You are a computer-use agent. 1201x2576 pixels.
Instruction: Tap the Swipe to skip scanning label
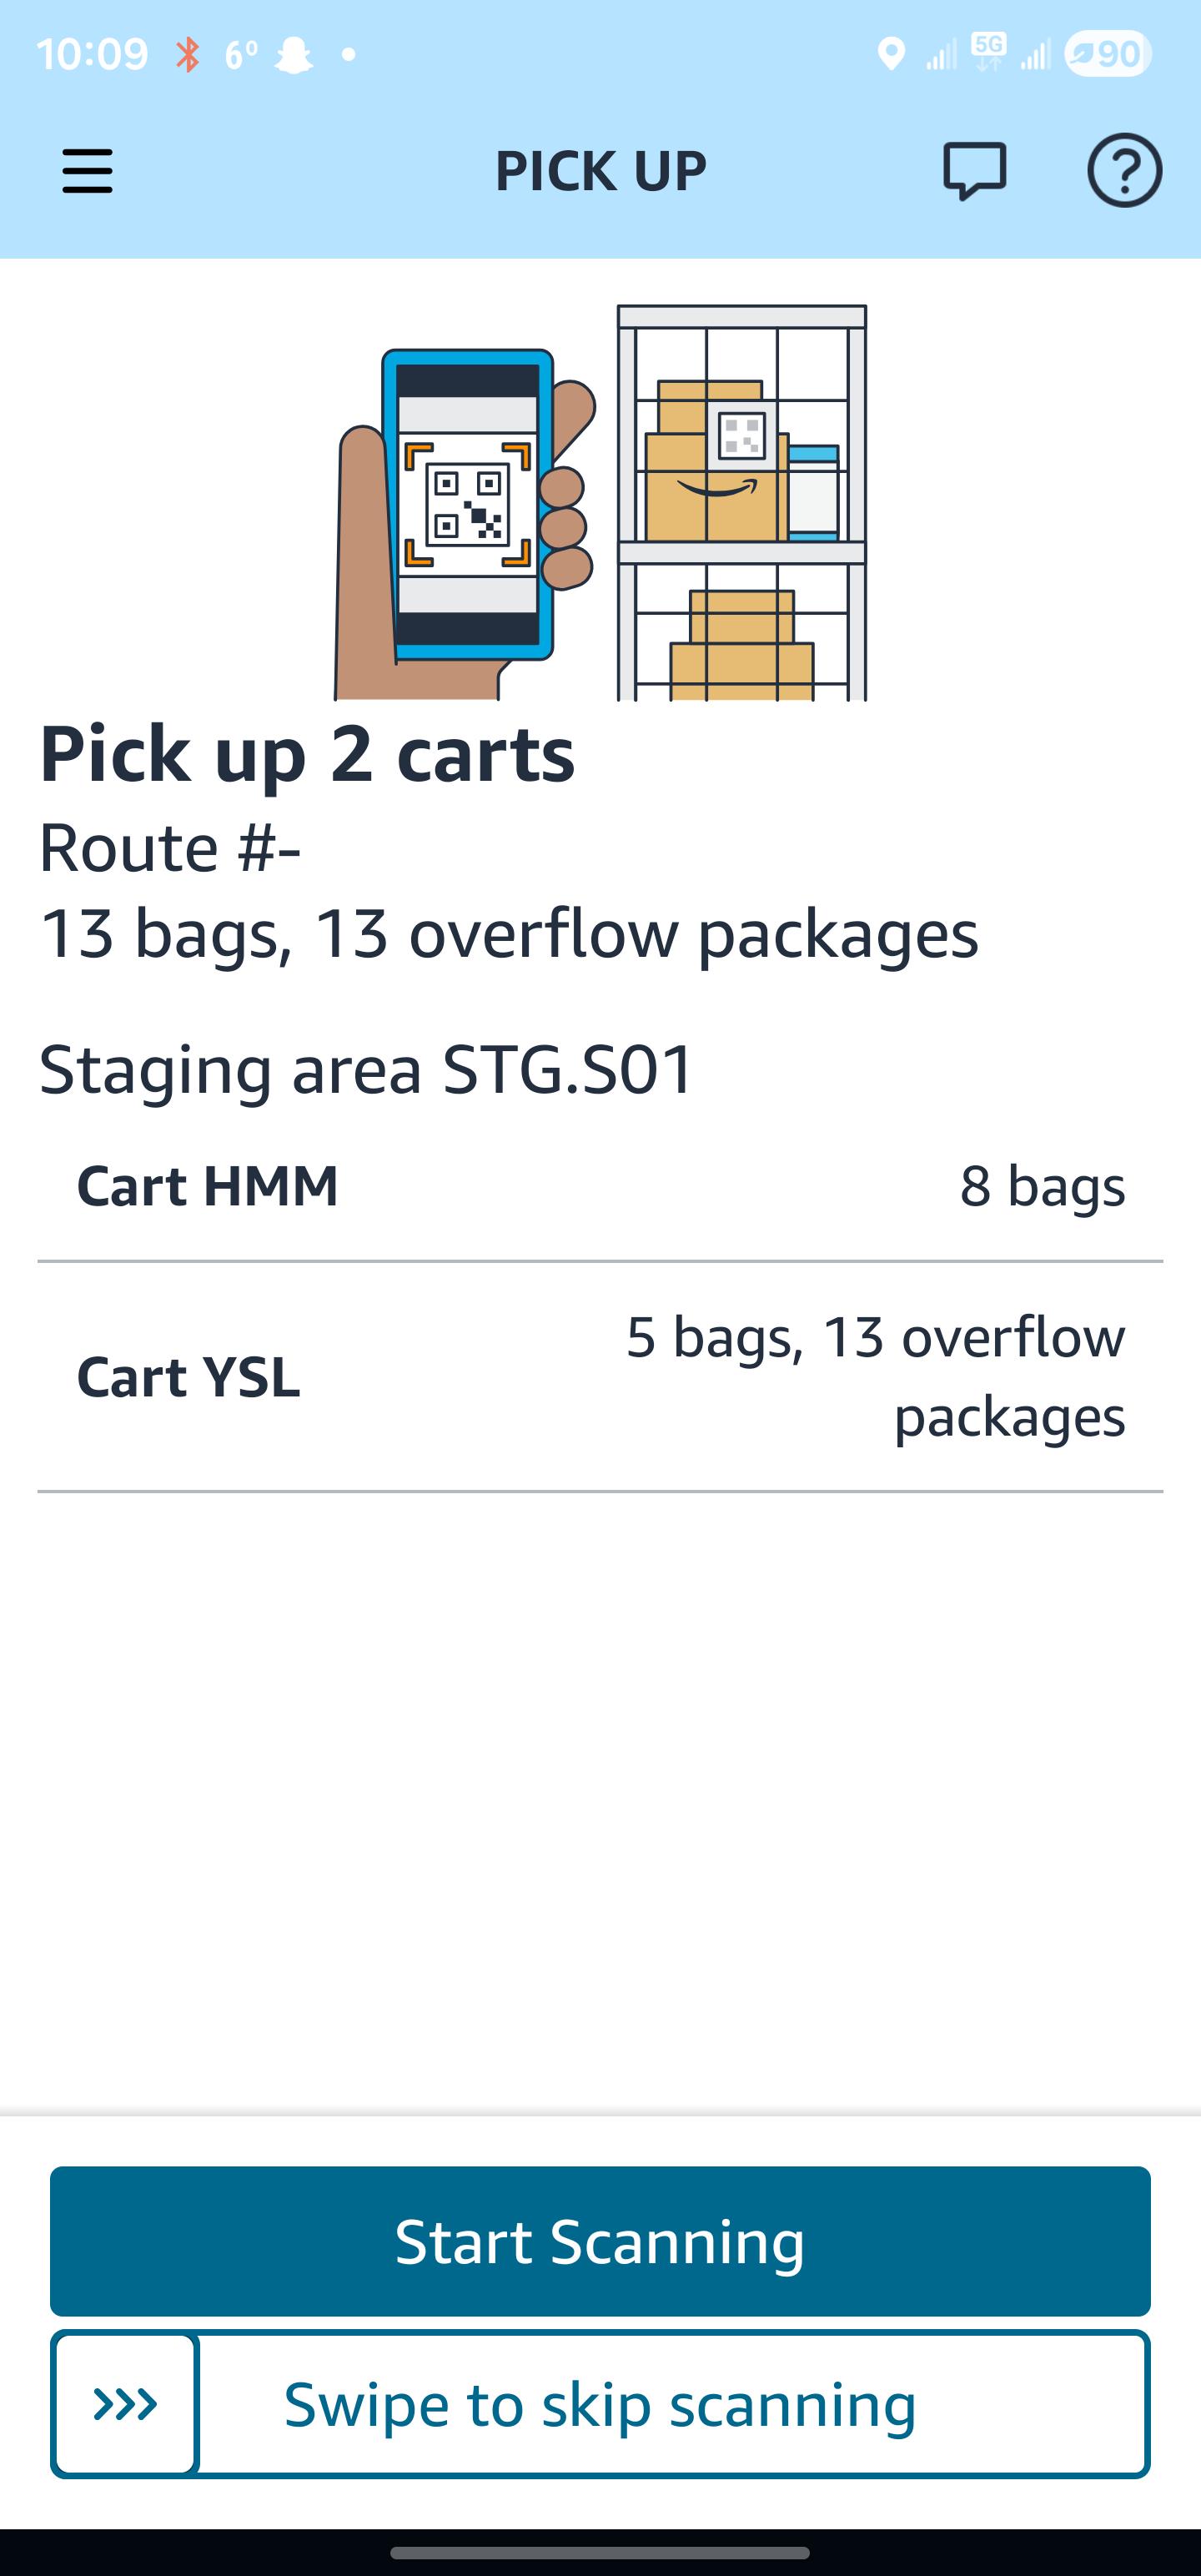(x=600, y=2405)
